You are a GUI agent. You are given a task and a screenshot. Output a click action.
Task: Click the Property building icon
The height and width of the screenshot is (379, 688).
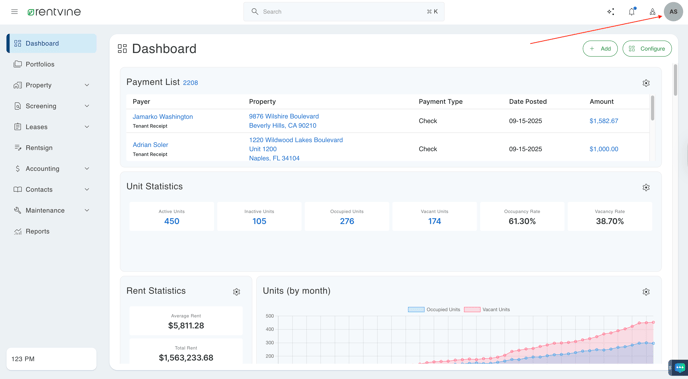[18, 85]
